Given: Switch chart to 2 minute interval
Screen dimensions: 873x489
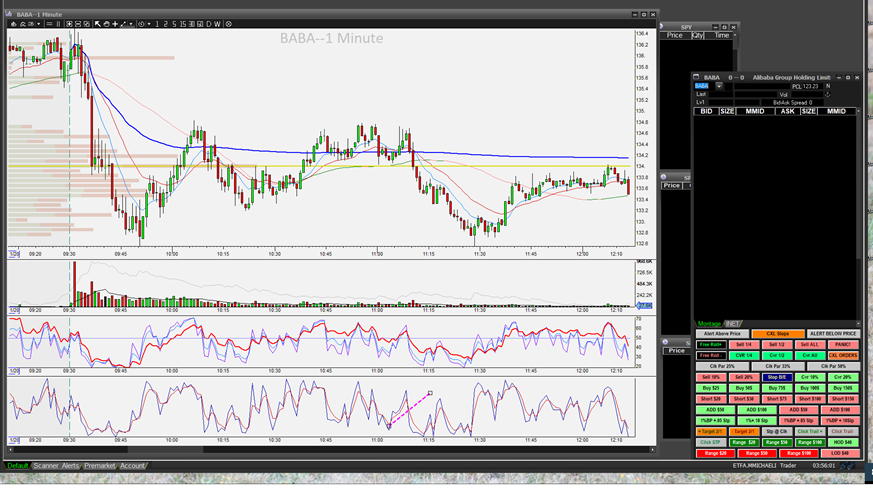Looking at the screenshot, I should tap(165, 24).
